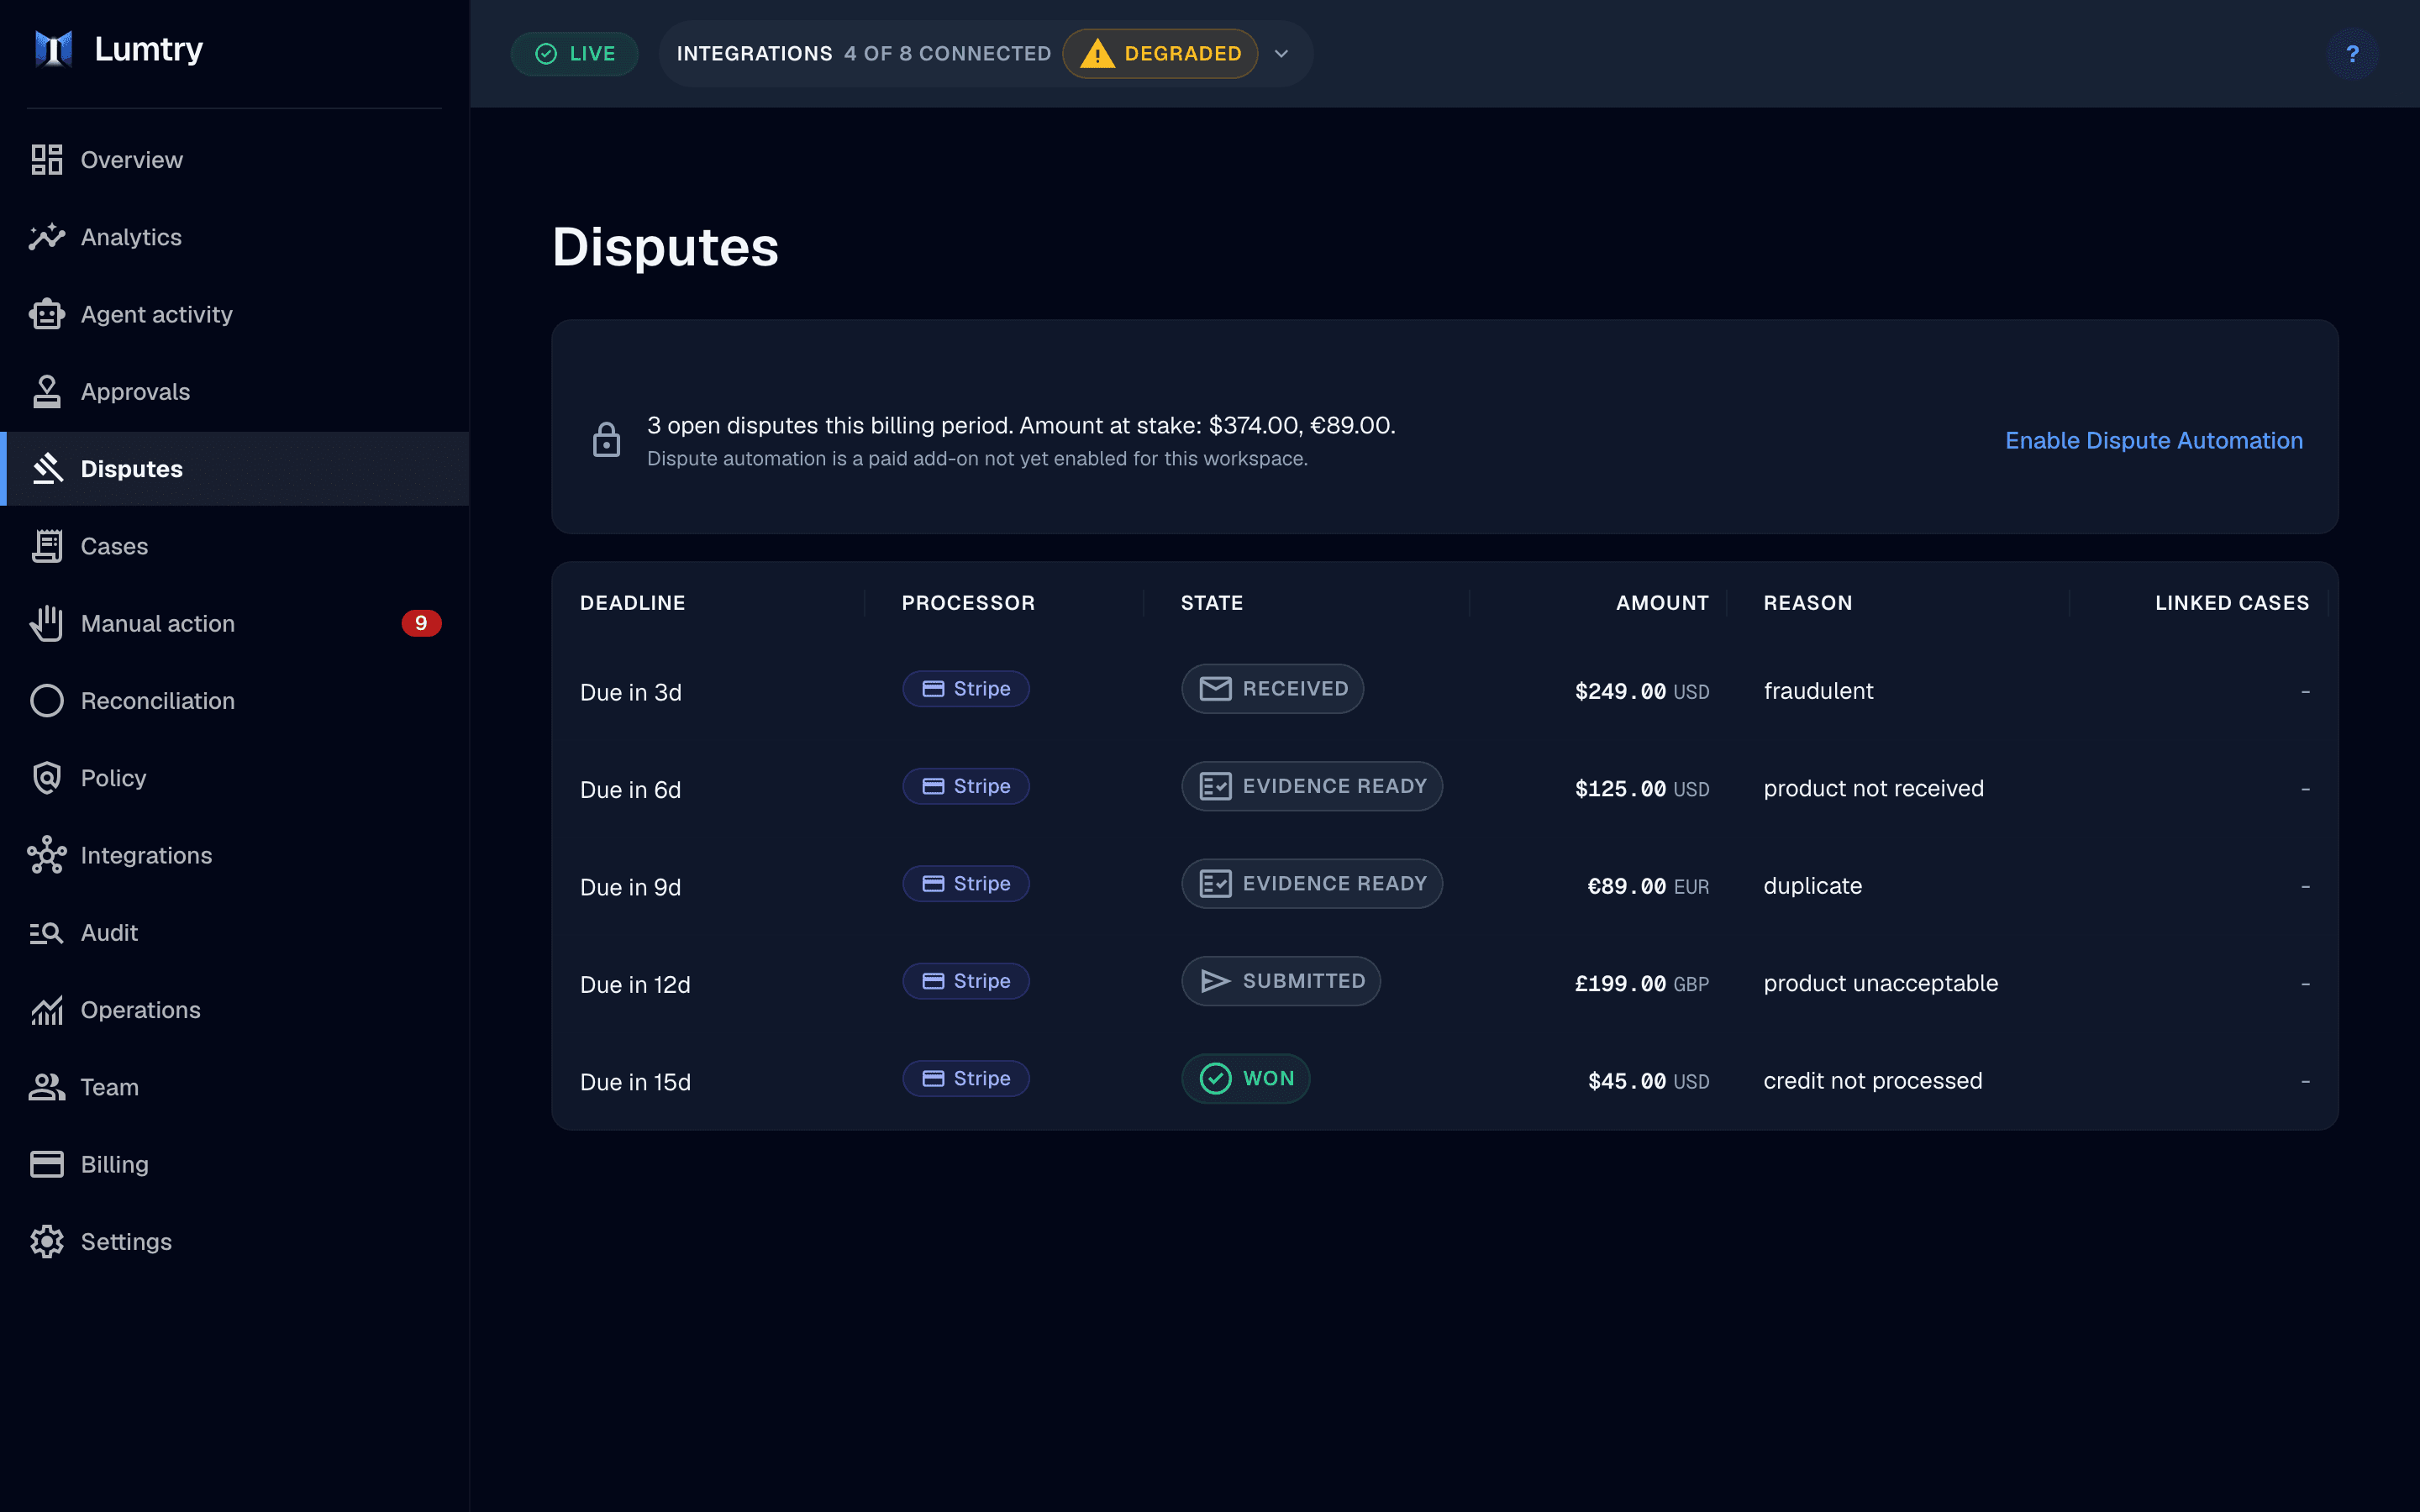Select the Integrations hub icon
Viewport: 2420px width, 1512px height.
(47, 855)
